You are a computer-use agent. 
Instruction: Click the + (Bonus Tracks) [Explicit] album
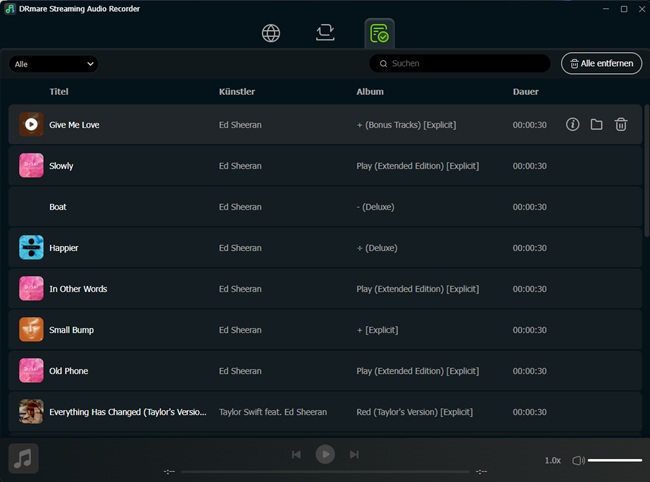pos(406,125)
